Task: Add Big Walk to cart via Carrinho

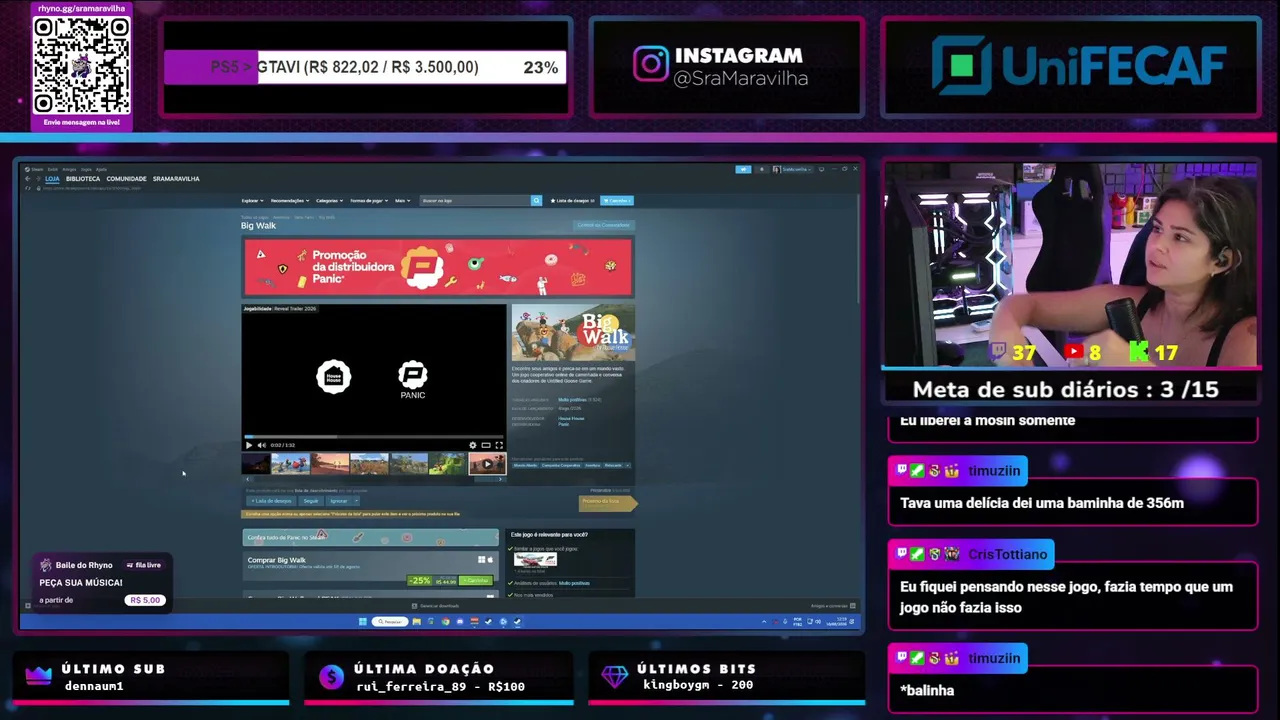Action: point(476,580)
